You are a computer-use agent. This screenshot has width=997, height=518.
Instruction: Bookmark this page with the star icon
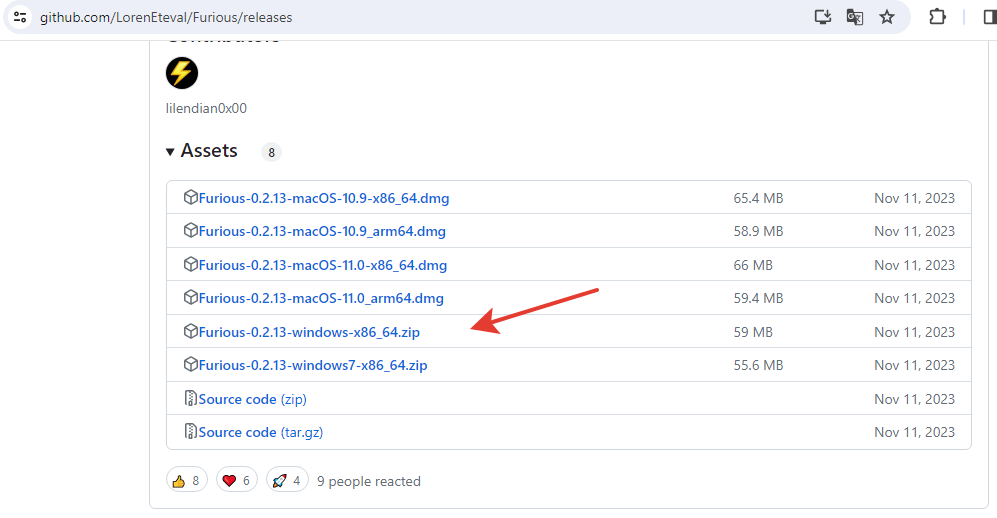tap(887, 17)
